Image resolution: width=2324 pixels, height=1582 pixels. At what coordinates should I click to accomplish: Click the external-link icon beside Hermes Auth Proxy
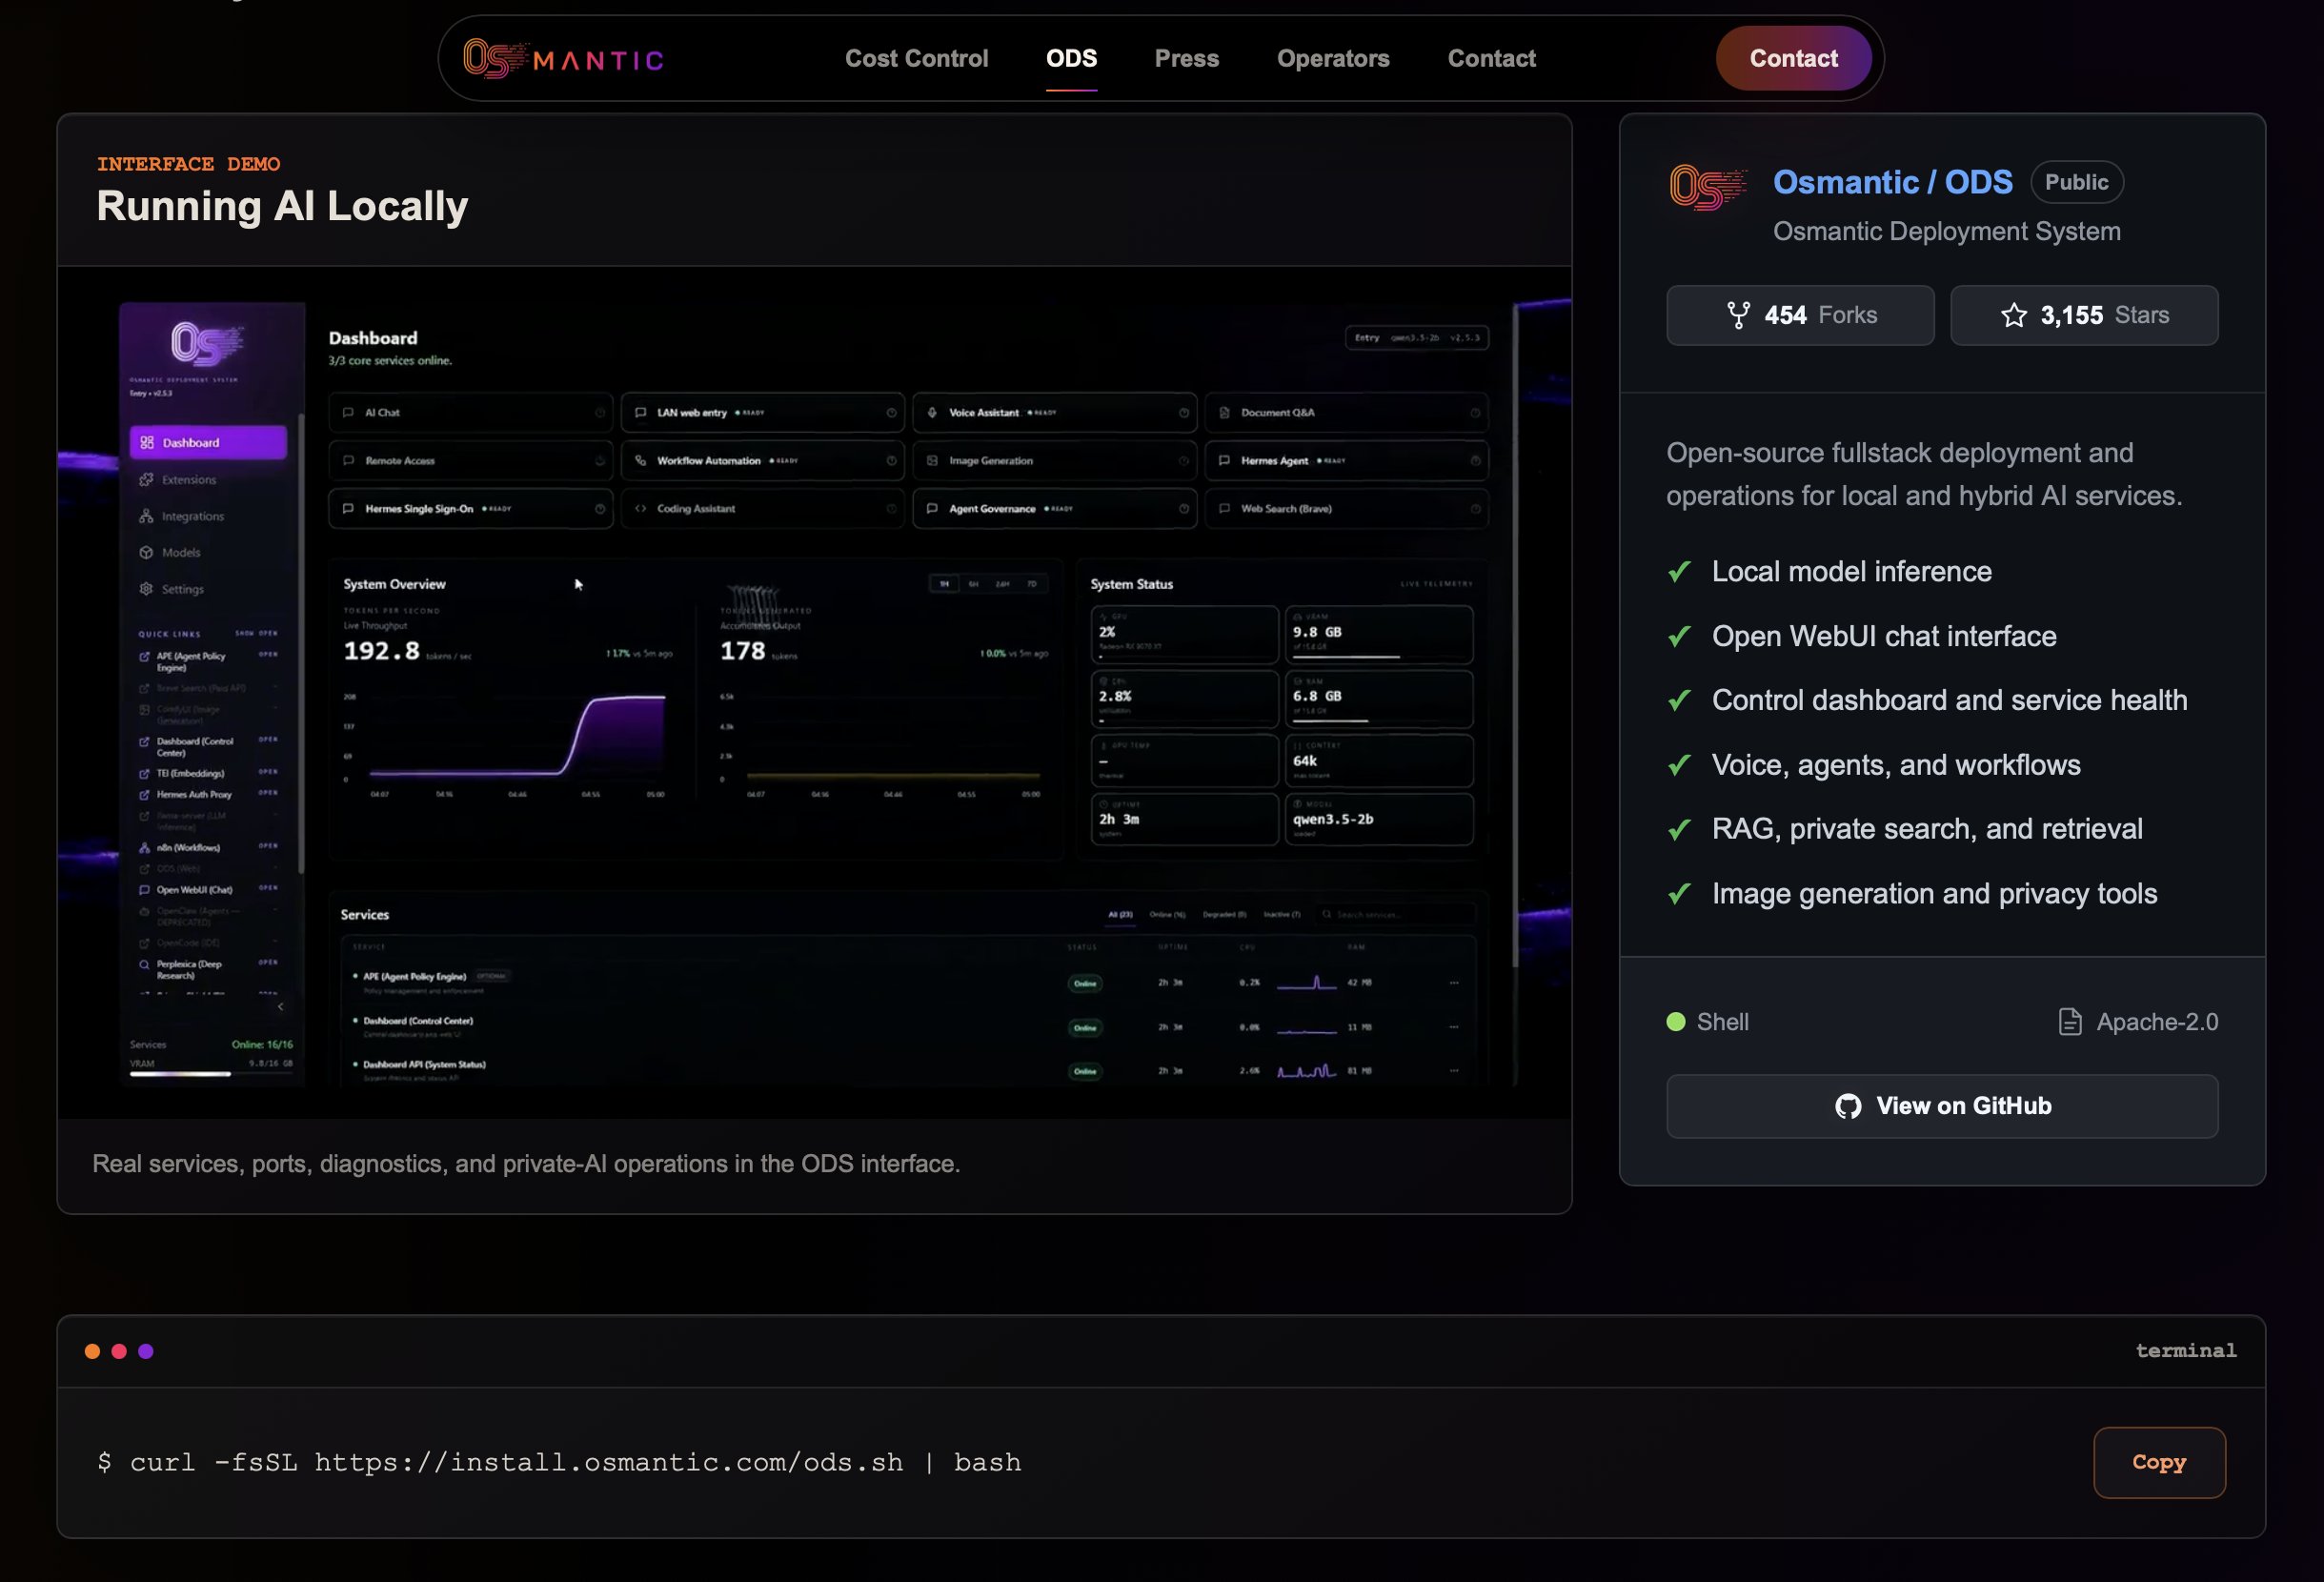point(145,794)
